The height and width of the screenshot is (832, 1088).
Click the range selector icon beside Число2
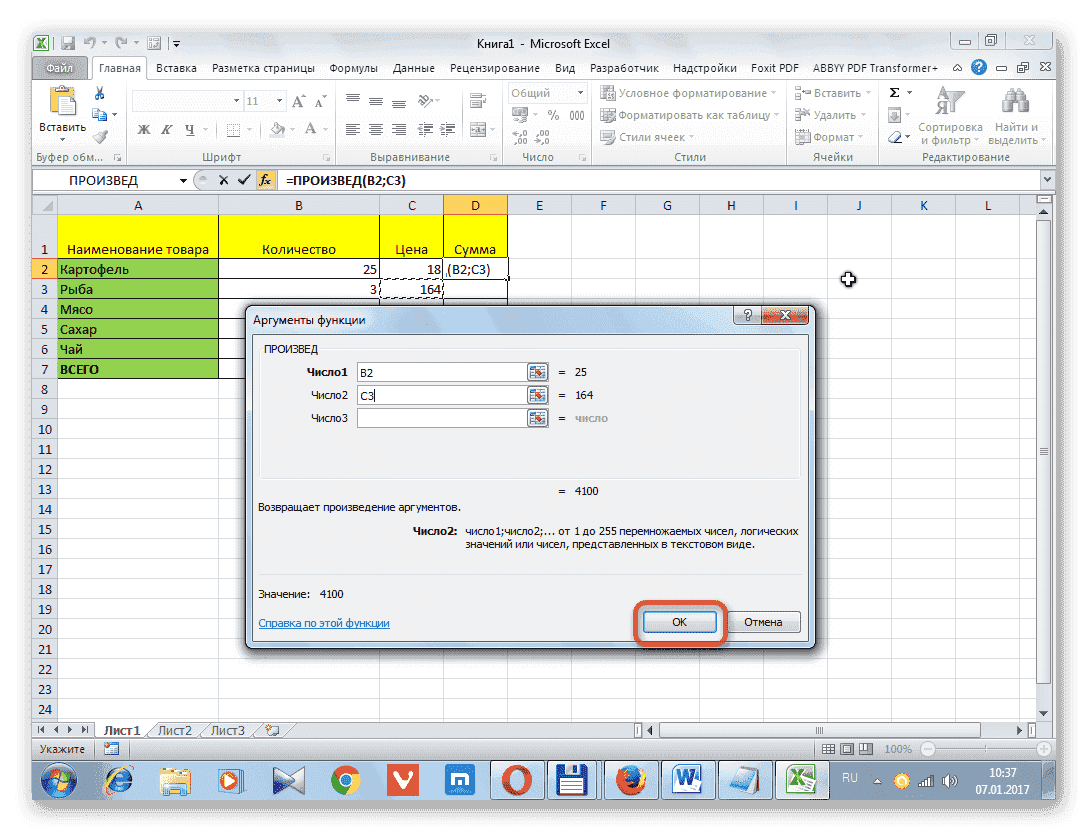pyautogui.click(x=537, y=395)
